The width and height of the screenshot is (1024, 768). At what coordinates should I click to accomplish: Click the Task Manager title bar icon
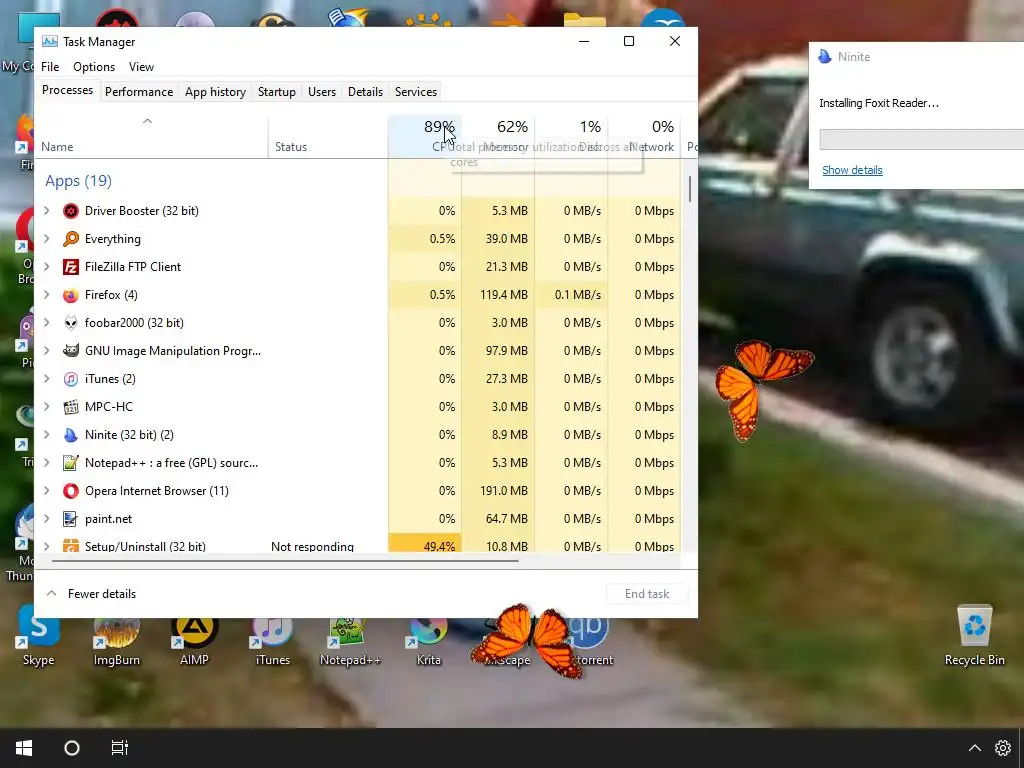(x=50, y=42)
